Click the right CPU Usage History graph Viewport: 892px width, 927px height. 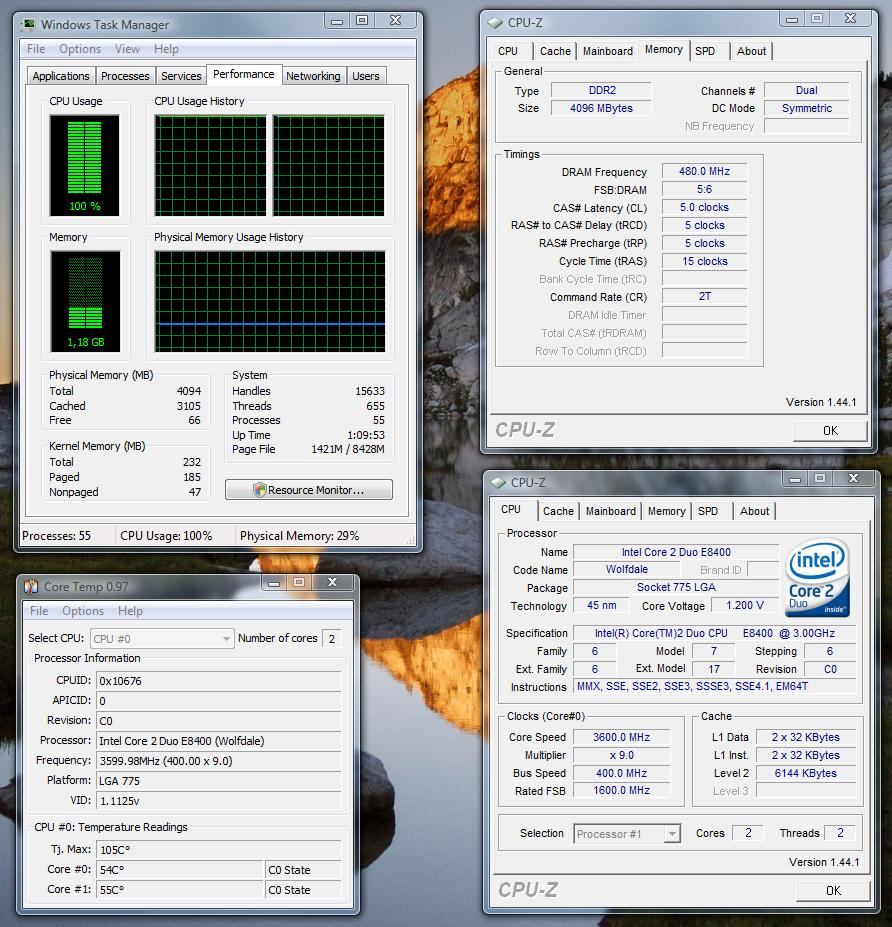click(x=329, y=166)
